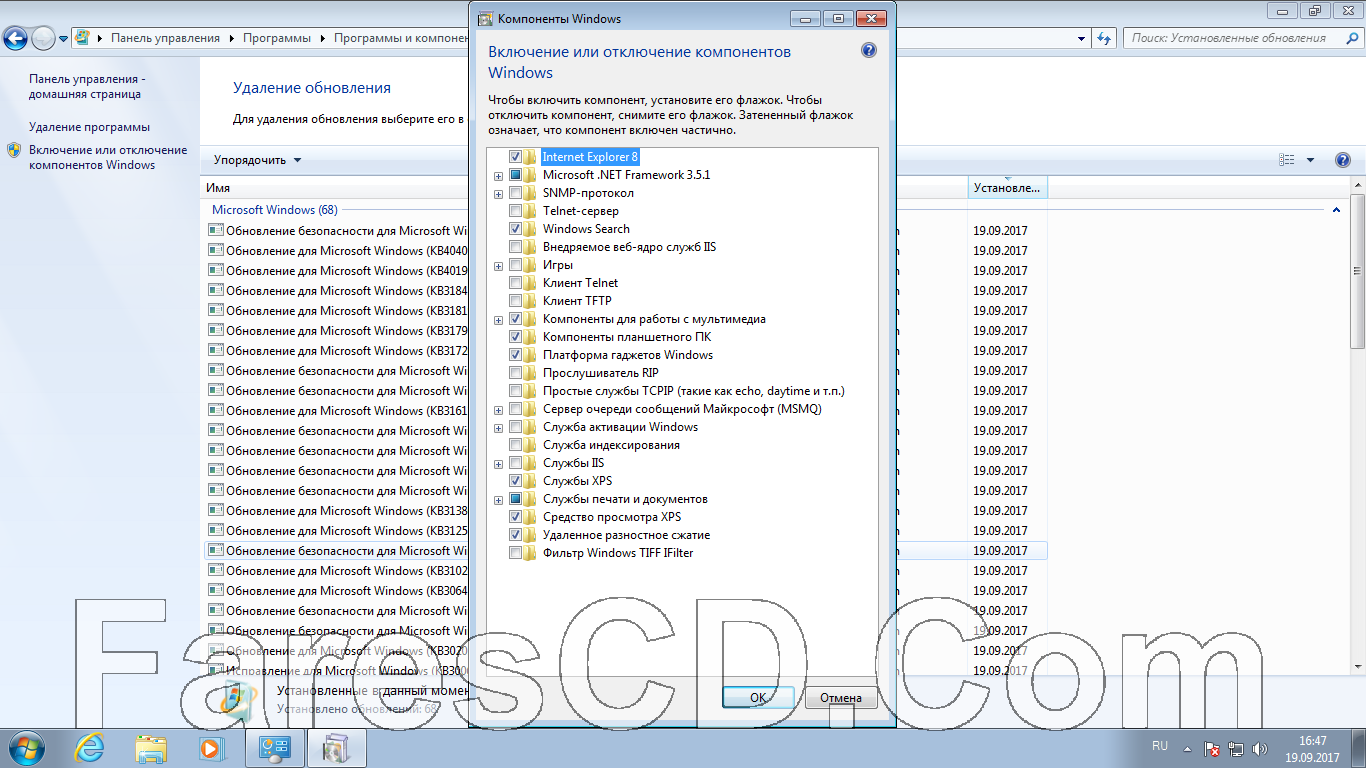Click the shield icon beside Windows features link

coord(14,150)
